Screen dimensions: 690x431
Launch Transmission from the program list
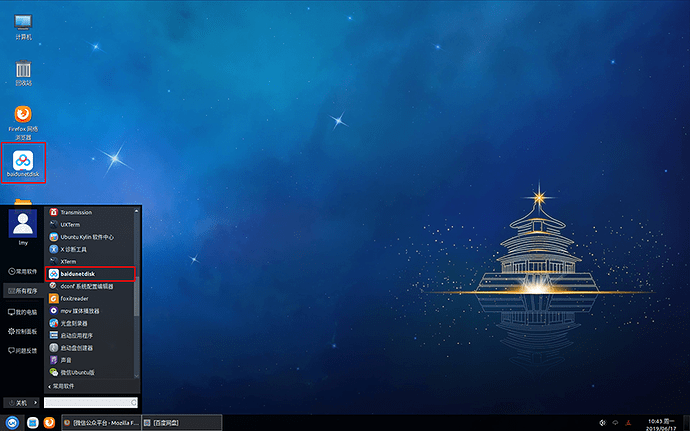coord(76,212)
